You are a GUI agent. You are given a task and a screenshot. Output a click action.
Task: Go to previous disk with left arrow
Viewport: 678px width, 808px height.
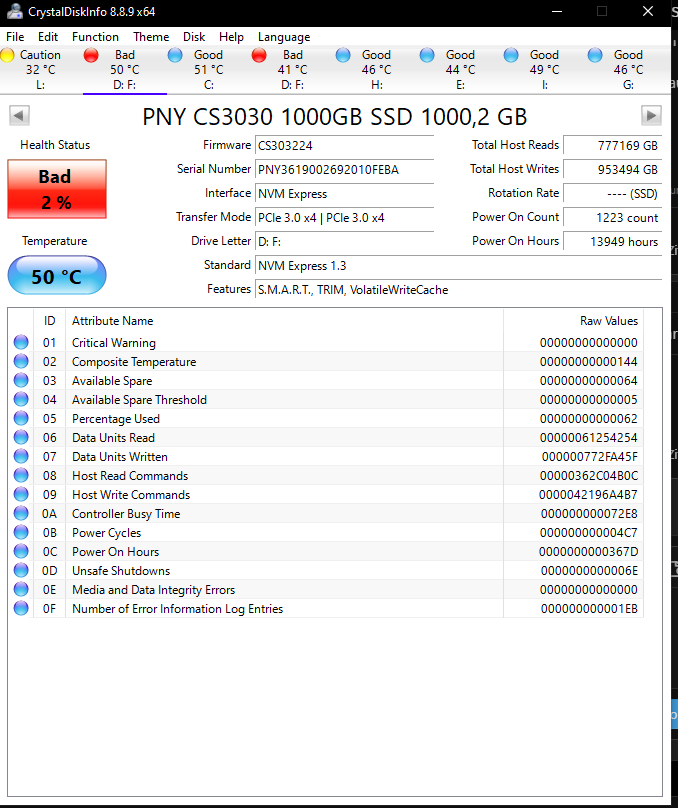tap(20, 115)
